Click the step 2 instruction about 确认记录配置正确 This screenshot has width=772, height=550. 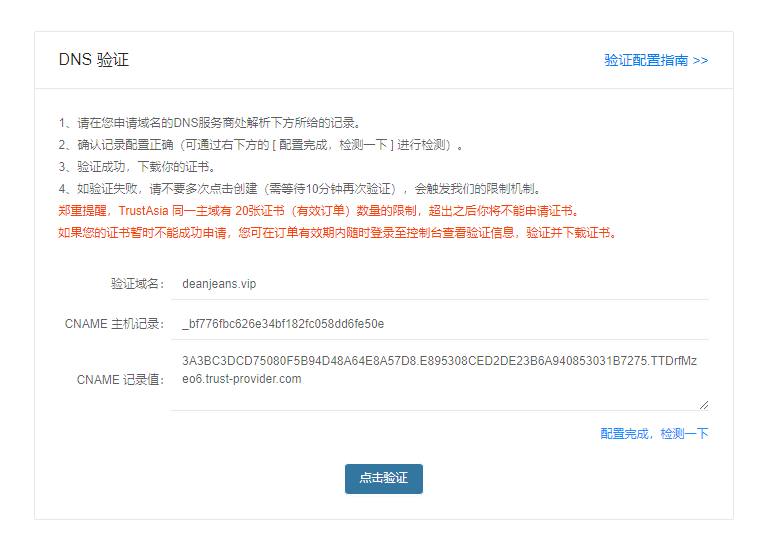coord(261,145)
